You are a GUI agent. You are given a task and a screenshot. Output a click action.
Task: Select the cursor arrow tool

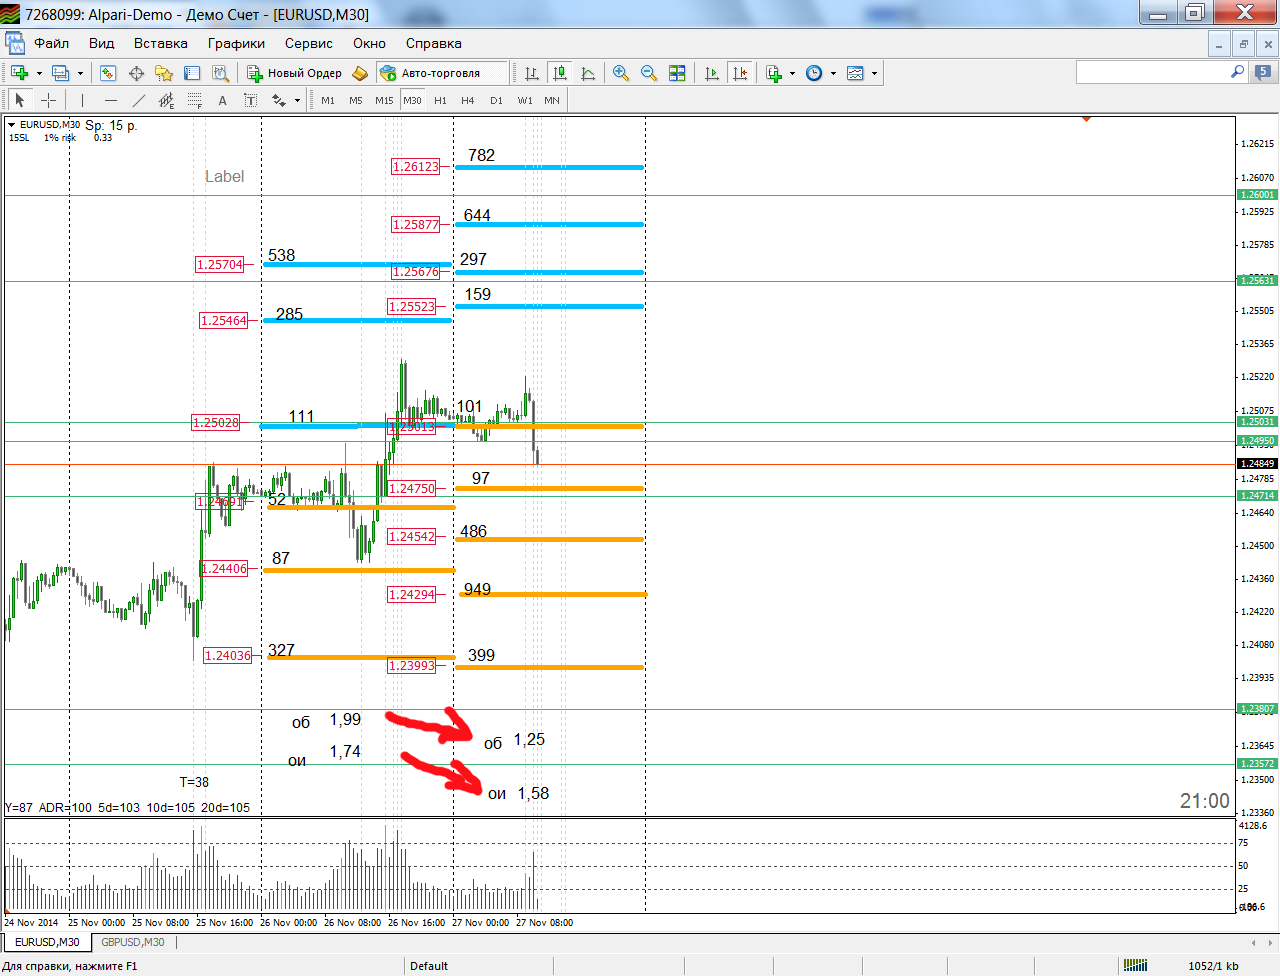[x=20, y=100]
